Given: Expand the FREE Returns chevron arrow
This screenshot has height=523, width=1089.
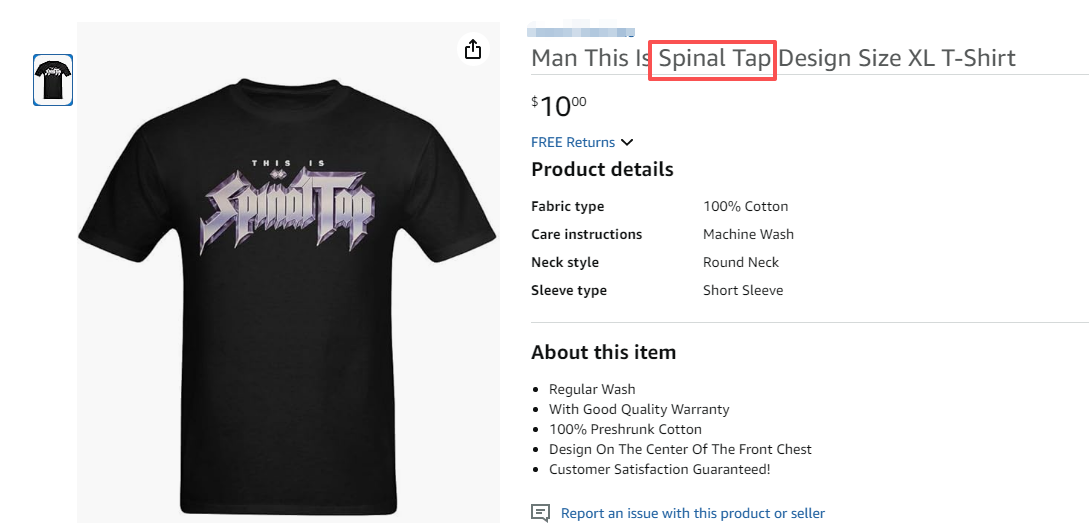Looking at the screenshot, I should 627,143.
